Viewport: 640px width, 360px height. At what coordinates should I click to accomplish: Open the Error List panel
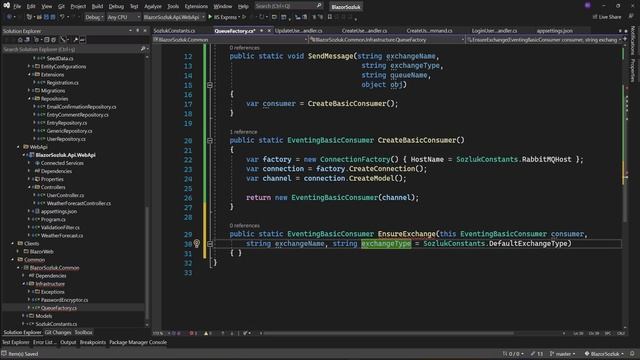click(44, 342)
